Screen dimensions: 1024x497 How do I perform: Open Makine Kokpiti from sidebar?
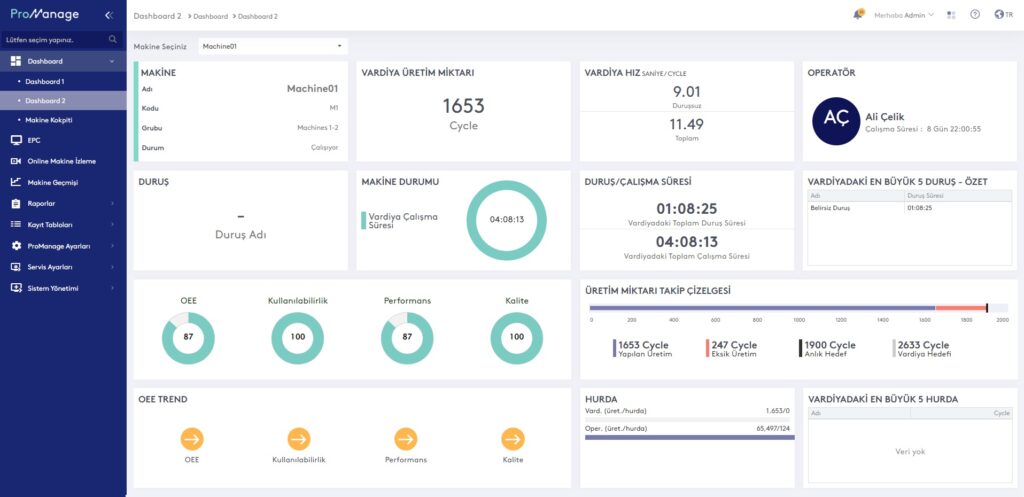tap(49, 120)
